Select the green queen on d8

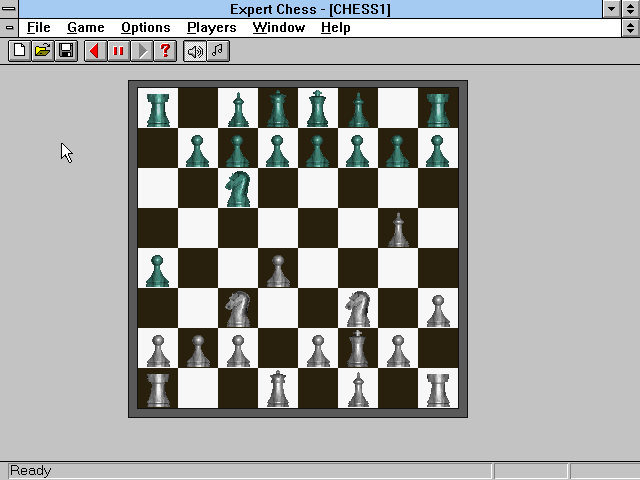pos(278,108)
